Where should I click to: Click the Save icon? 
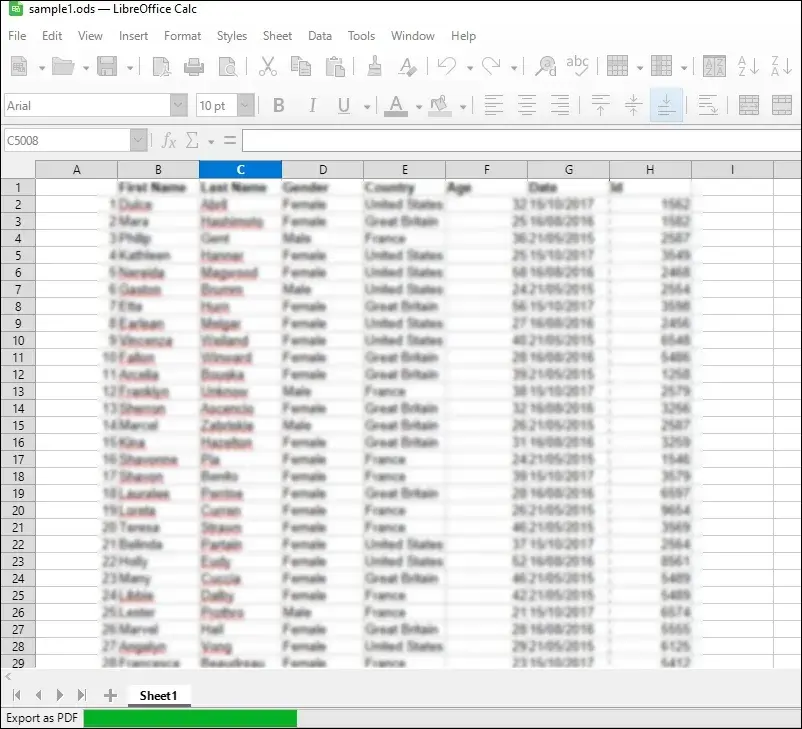click(x=107, y=67)
